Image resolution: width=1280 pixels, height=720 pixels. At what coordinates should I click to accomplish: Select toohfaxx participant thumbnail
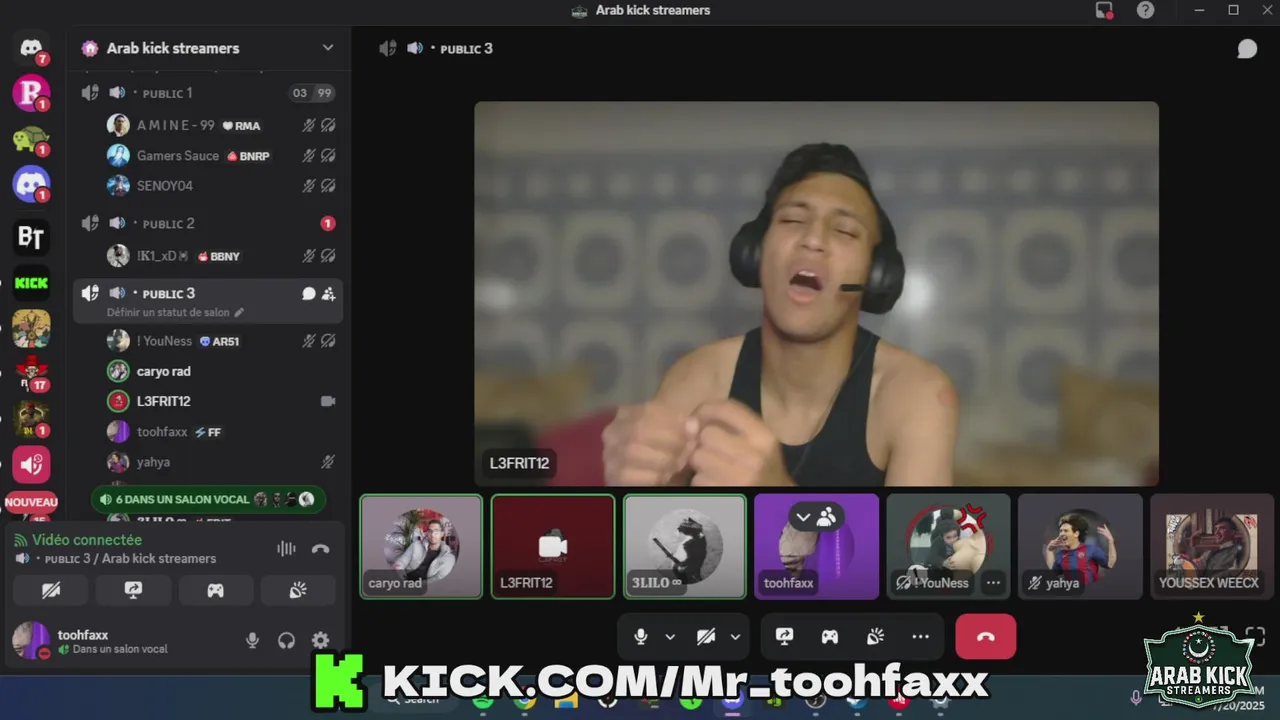tap(816, 547)
